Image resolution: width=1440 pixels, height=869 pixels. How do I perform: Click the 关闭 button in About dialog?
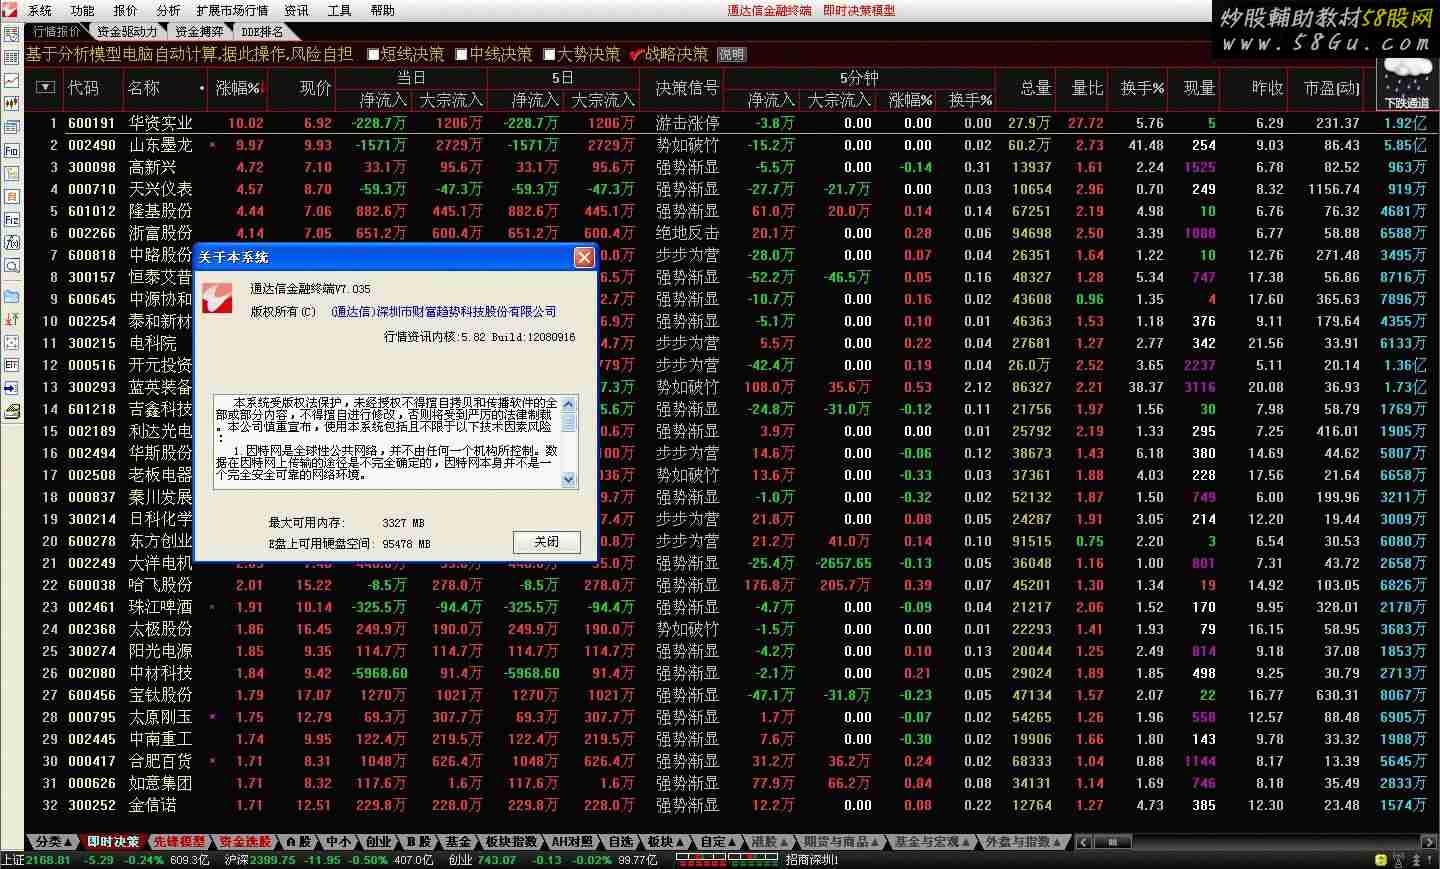click(x=546, y=541)
